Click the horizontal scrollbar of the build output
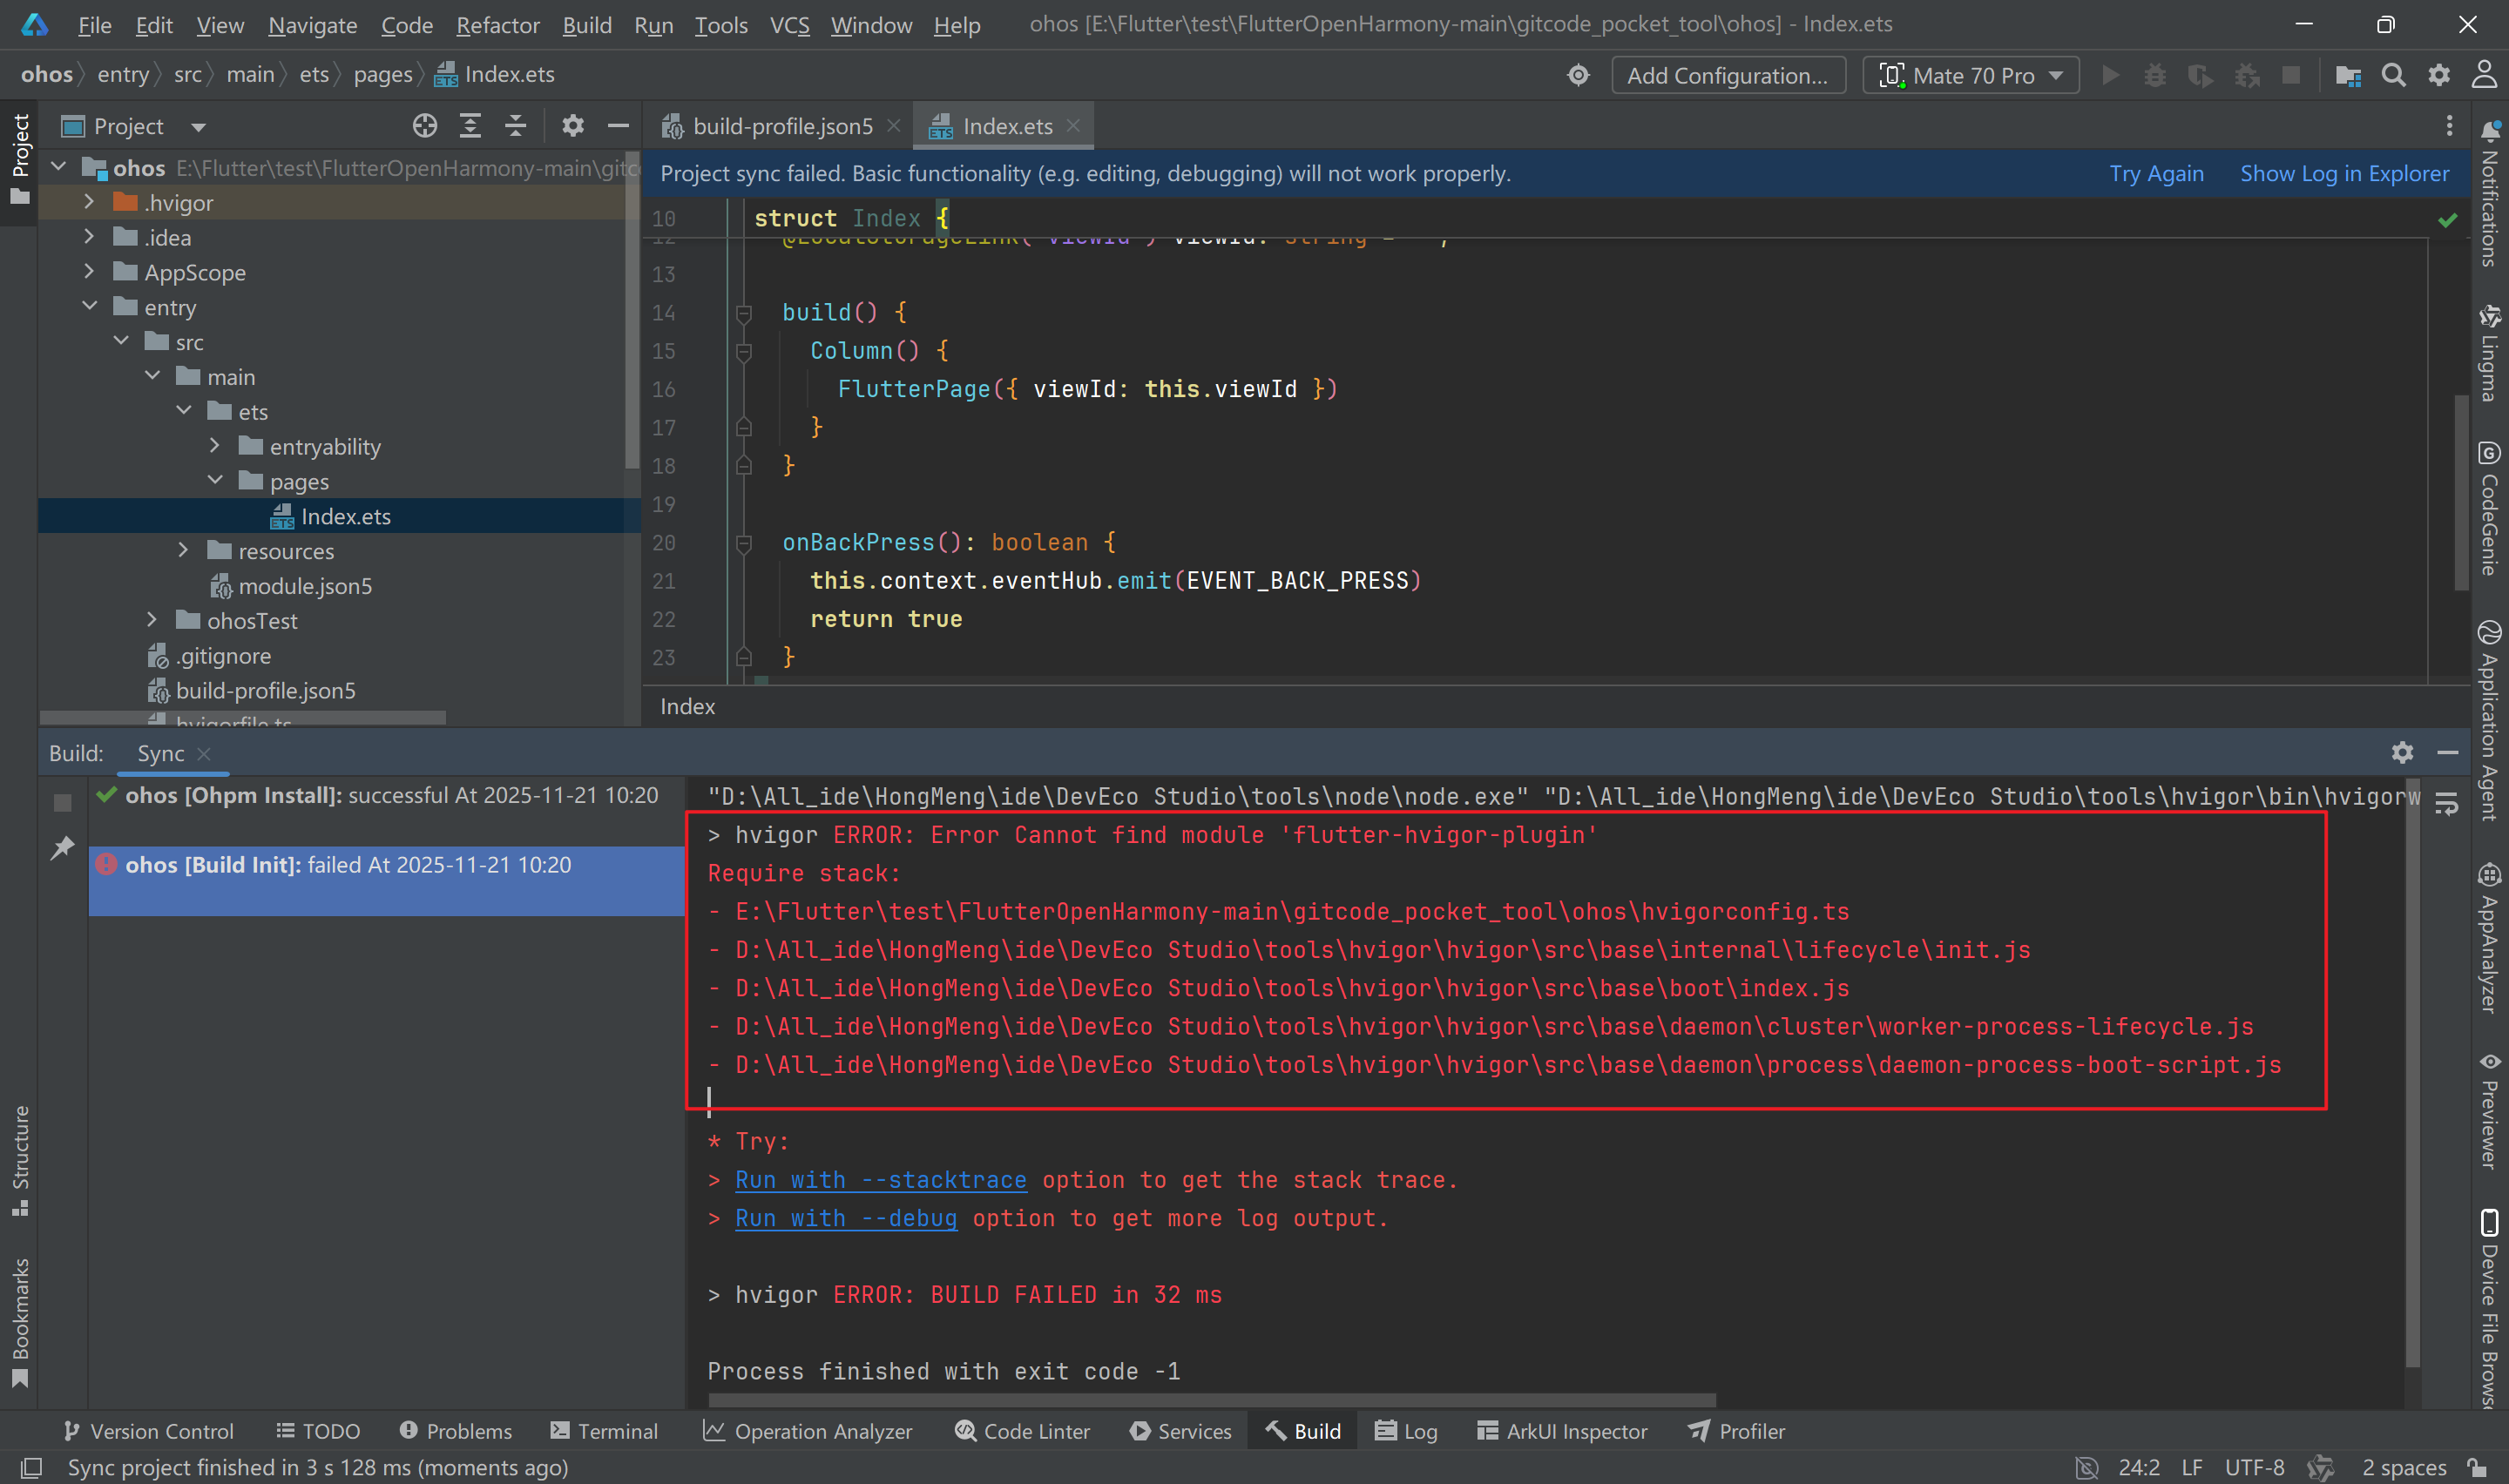Screen dimensions: 2509x1484 tap(1210, 1400)
